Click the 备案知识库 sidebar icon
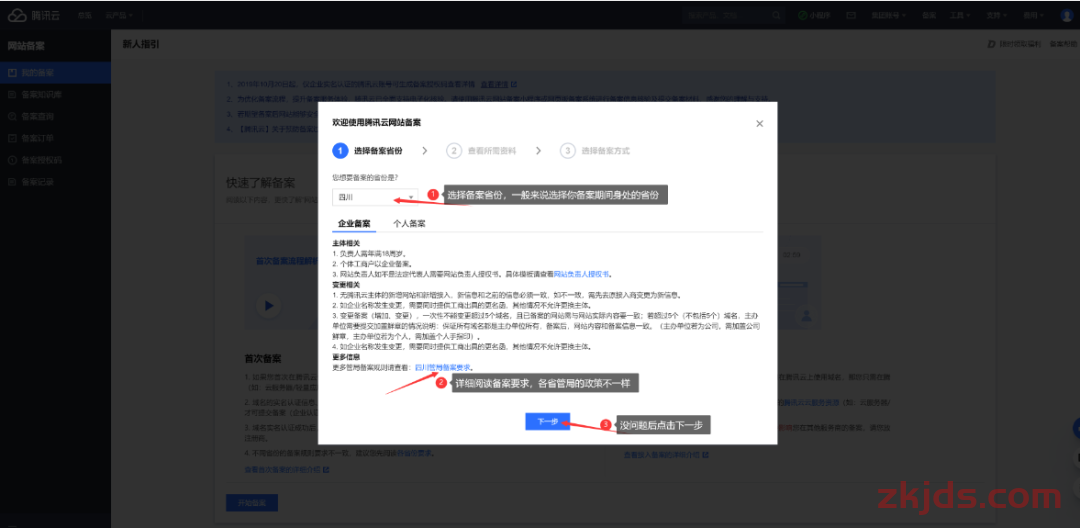 click(12, 94)
